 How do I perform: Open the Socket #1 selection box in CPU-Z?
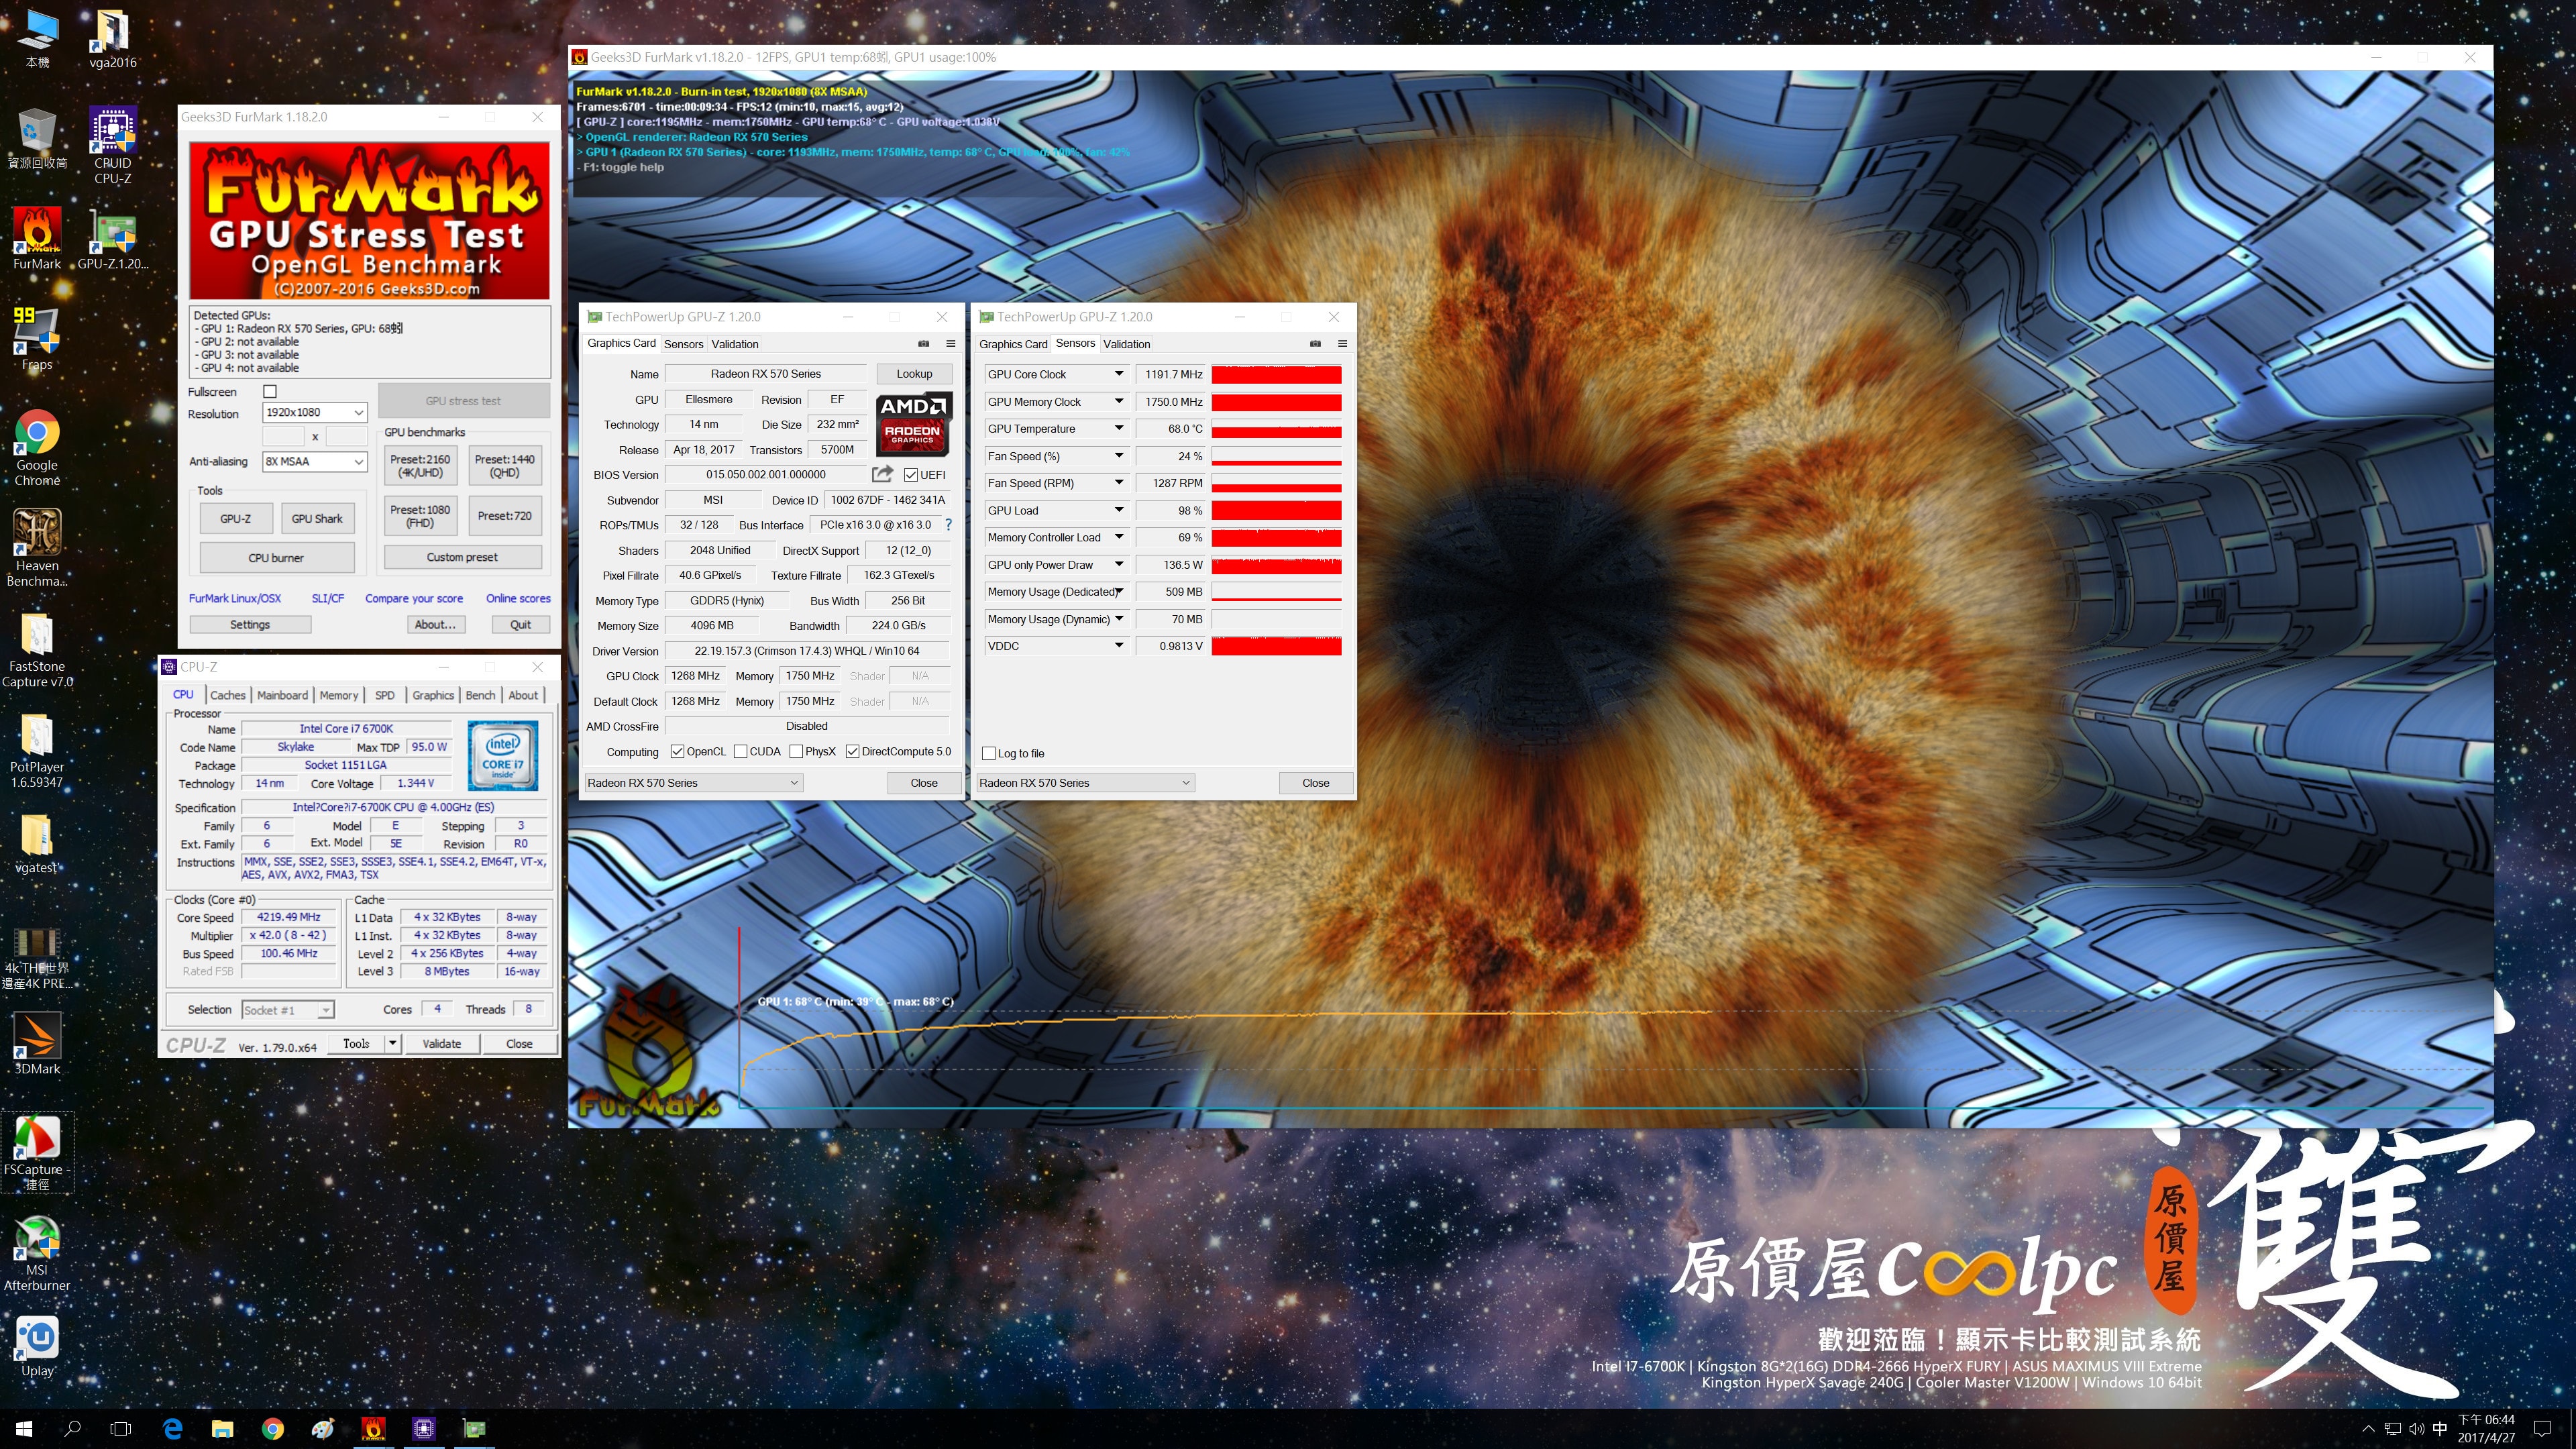(288, 1010)
